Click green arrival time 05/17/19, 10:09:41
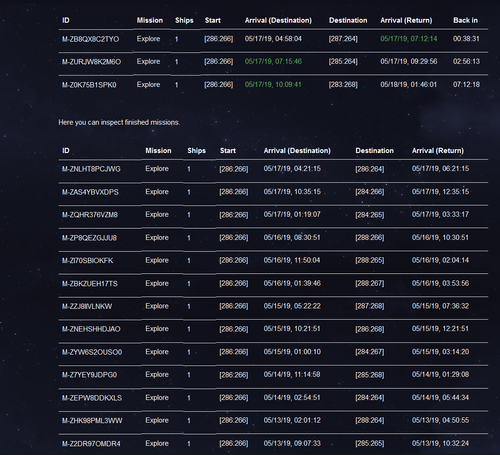 click(273, 85)
